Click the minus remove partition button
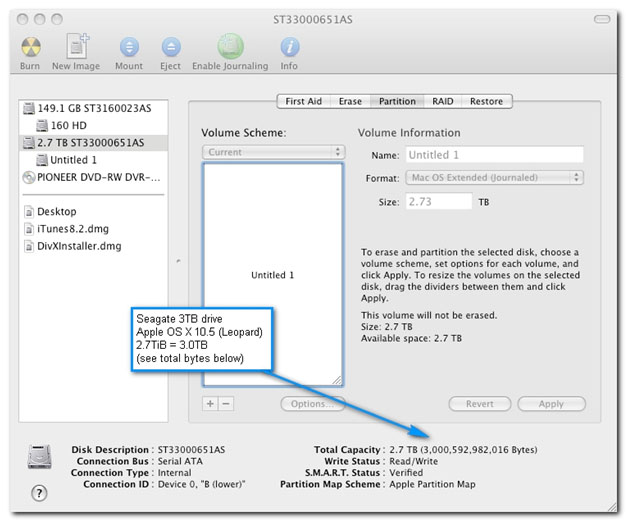This screenshot has height=523, width=628. 226,404
